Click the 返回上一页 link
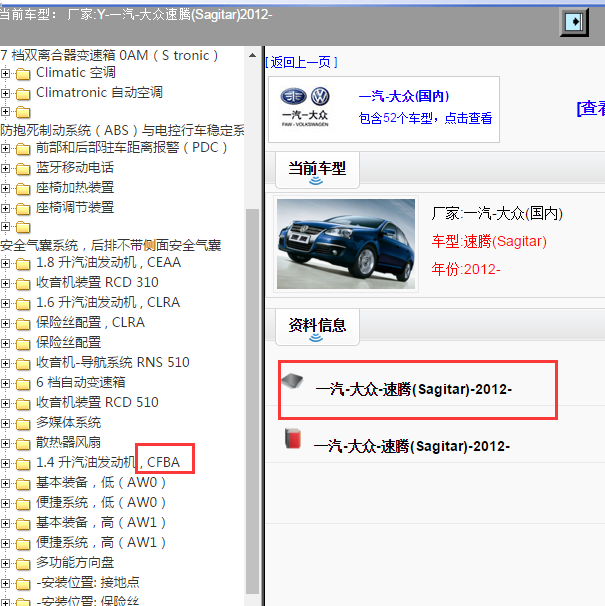 pos(301,62)
